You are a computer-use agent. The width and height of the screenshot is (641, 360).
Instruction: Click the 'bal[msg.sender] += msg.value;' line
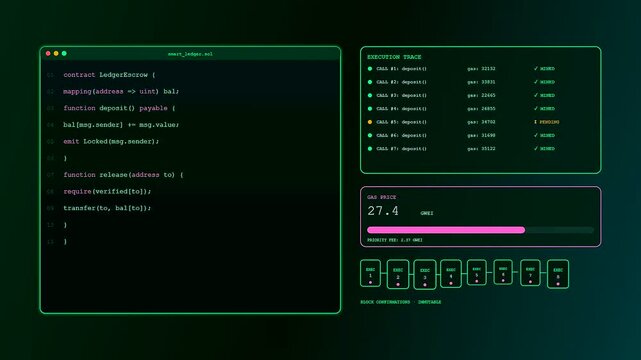coord(121,125)
